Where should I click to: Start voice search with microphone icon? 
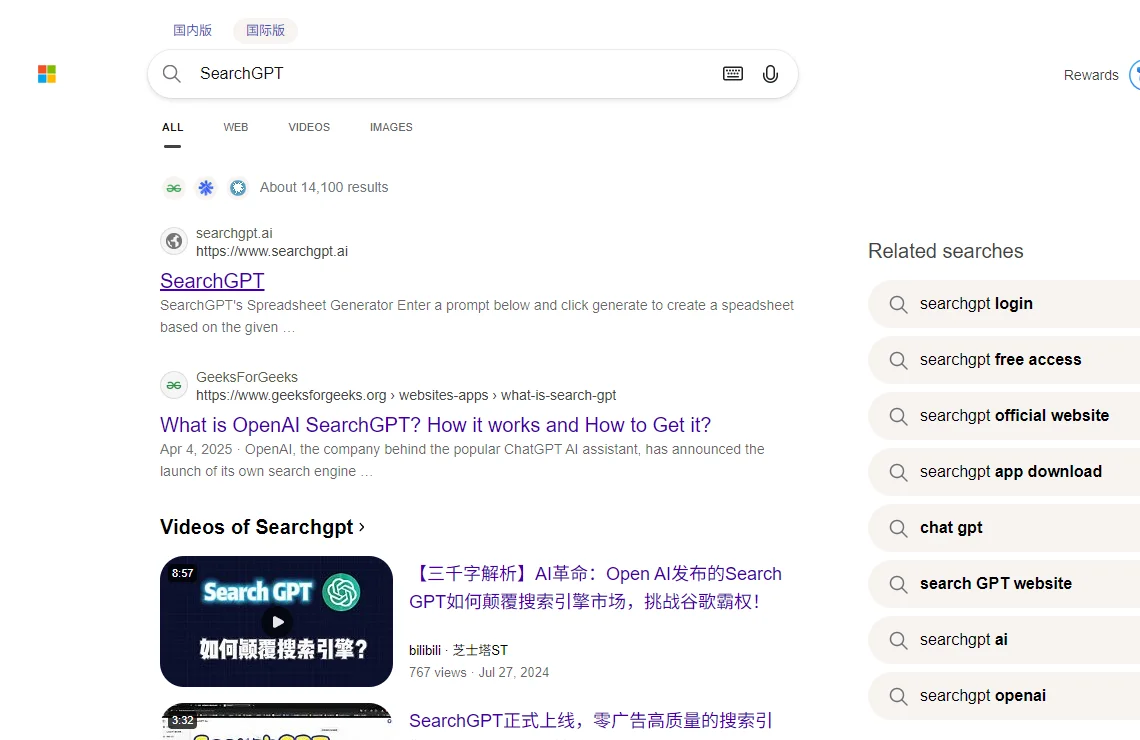point(770,73)
